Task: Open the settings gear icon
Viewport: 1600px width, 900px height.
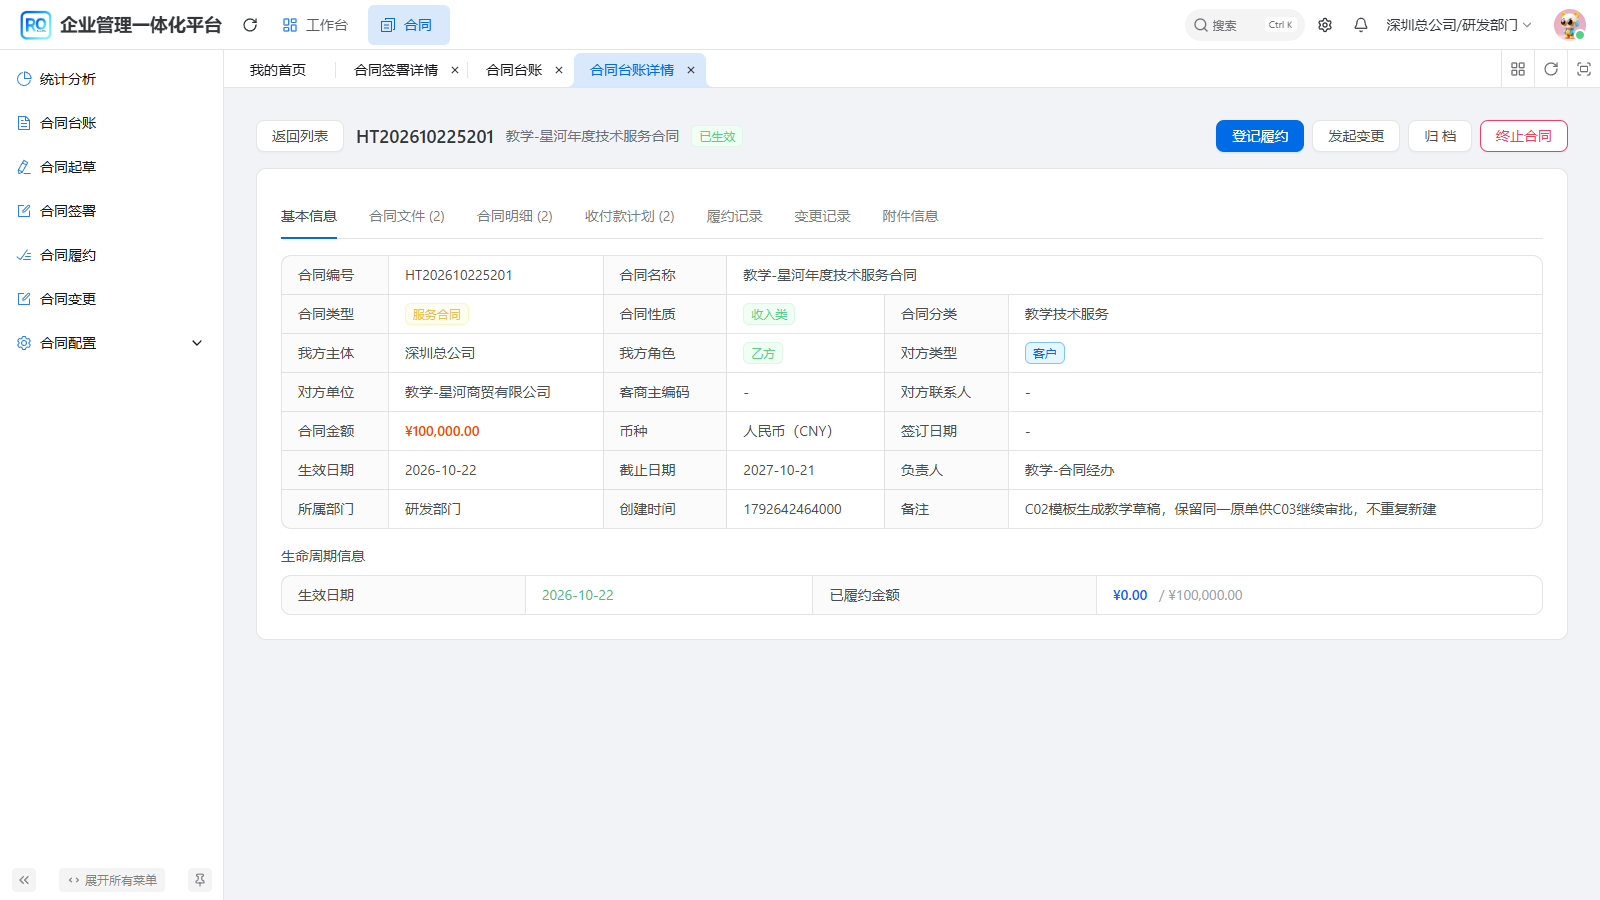Action: point(1325,25)
